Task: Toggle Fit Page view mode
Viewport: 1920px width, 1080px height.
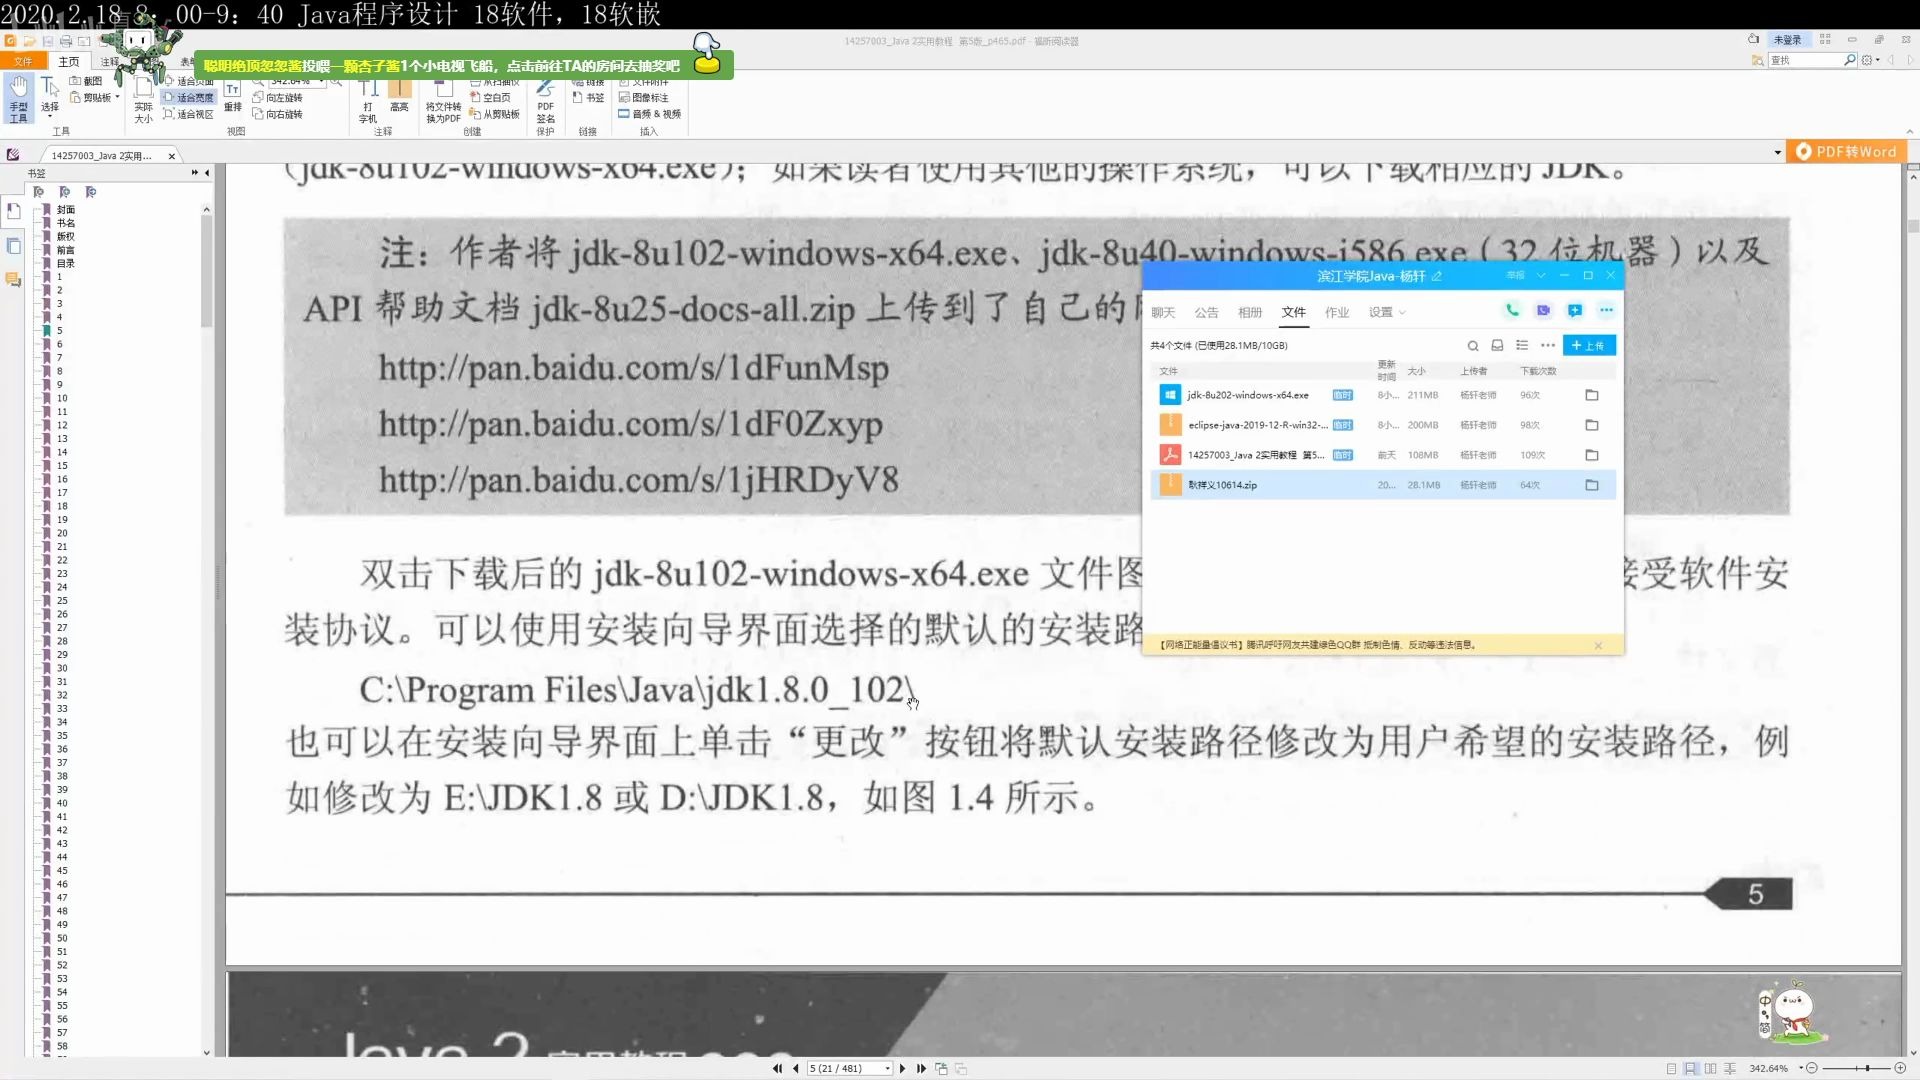Action: (x=189, y=82)
